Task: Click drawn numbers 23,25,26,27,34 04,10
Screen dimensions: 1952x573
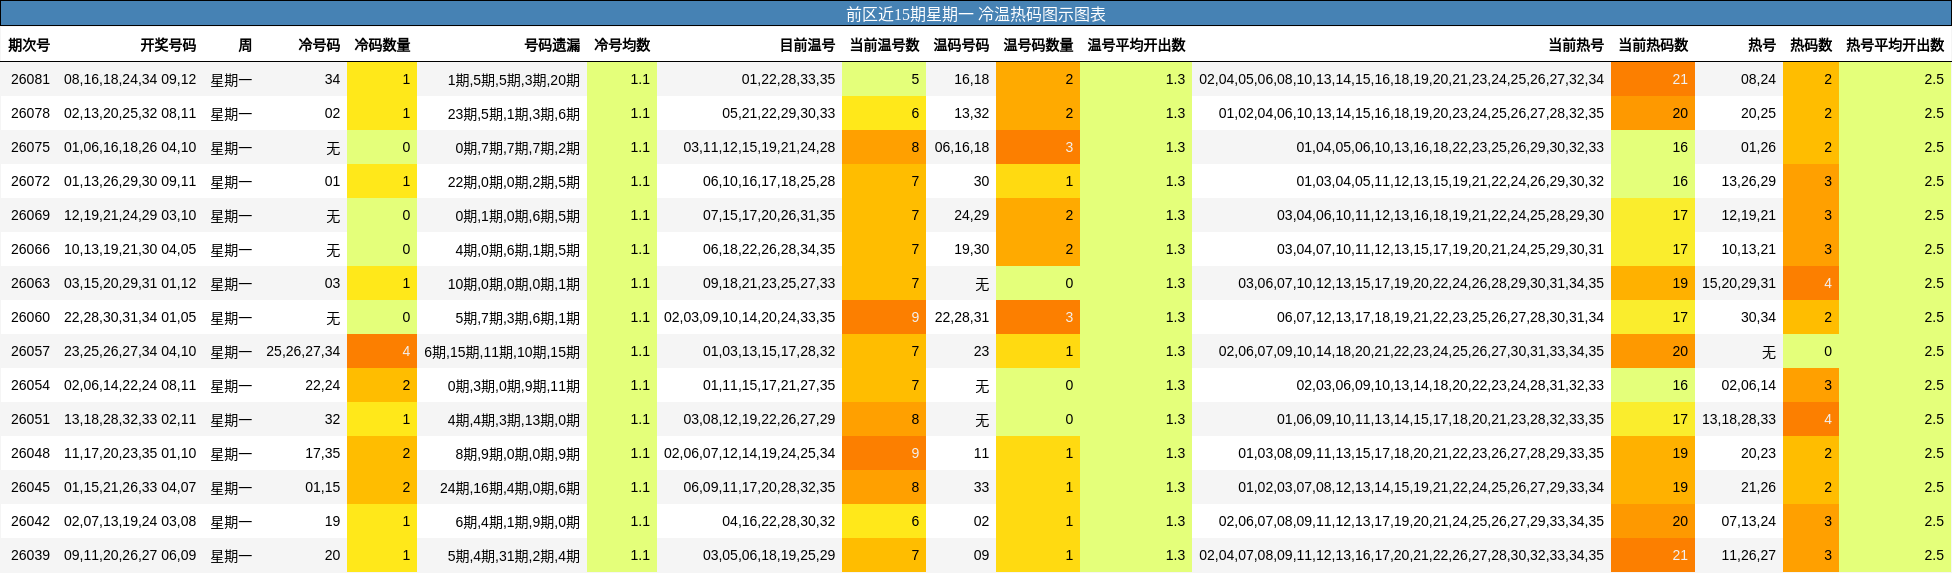Action: 130,351
